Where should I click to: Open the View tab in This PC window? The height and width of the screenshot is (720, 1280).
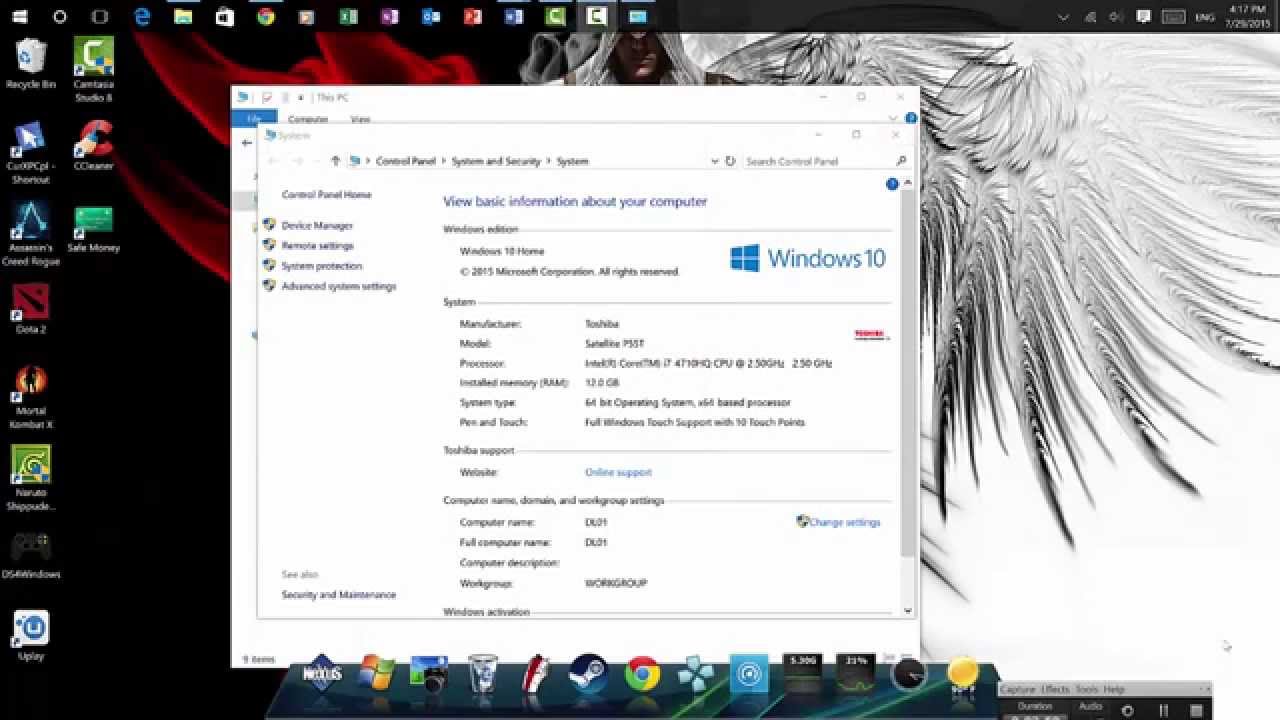click(x=360, y=119)
